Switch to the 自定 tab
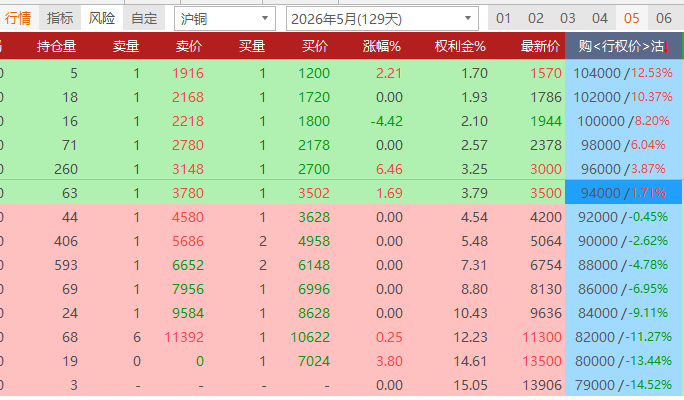Image resolution: width=684 pixels, height=400 pixels. click(x=144, y=18)
